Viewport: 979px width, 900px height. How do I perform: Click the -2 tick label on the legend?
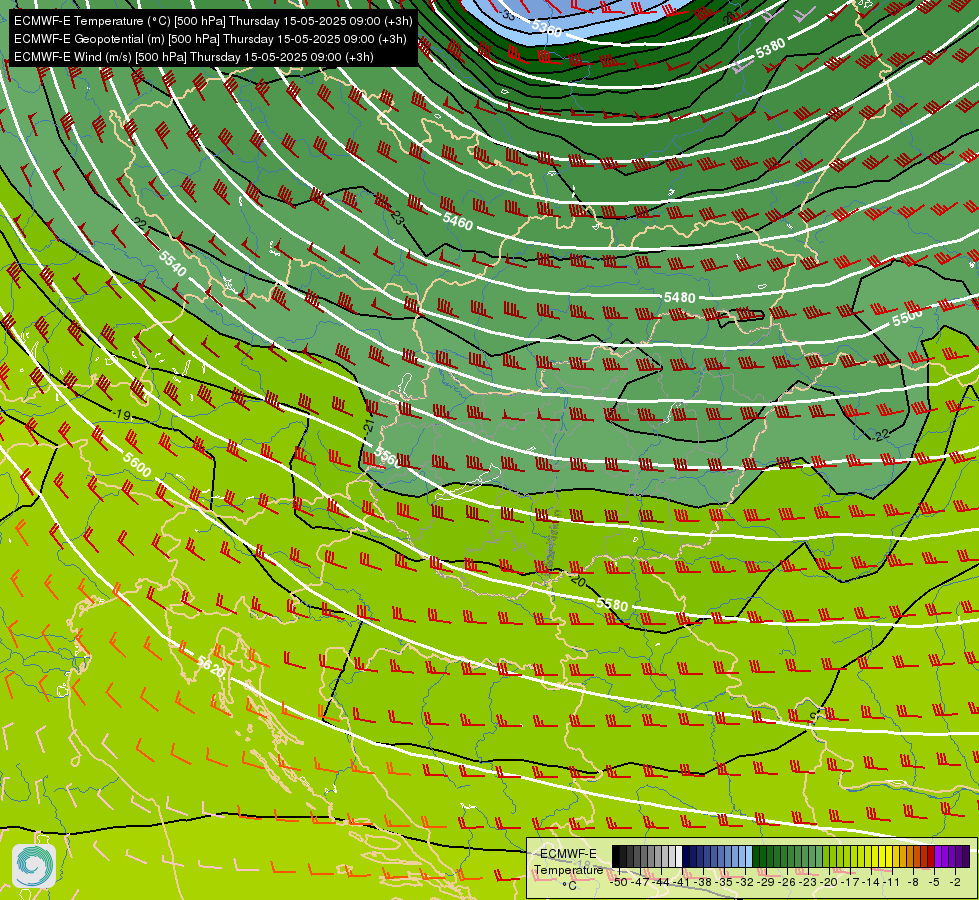point(955,882)
